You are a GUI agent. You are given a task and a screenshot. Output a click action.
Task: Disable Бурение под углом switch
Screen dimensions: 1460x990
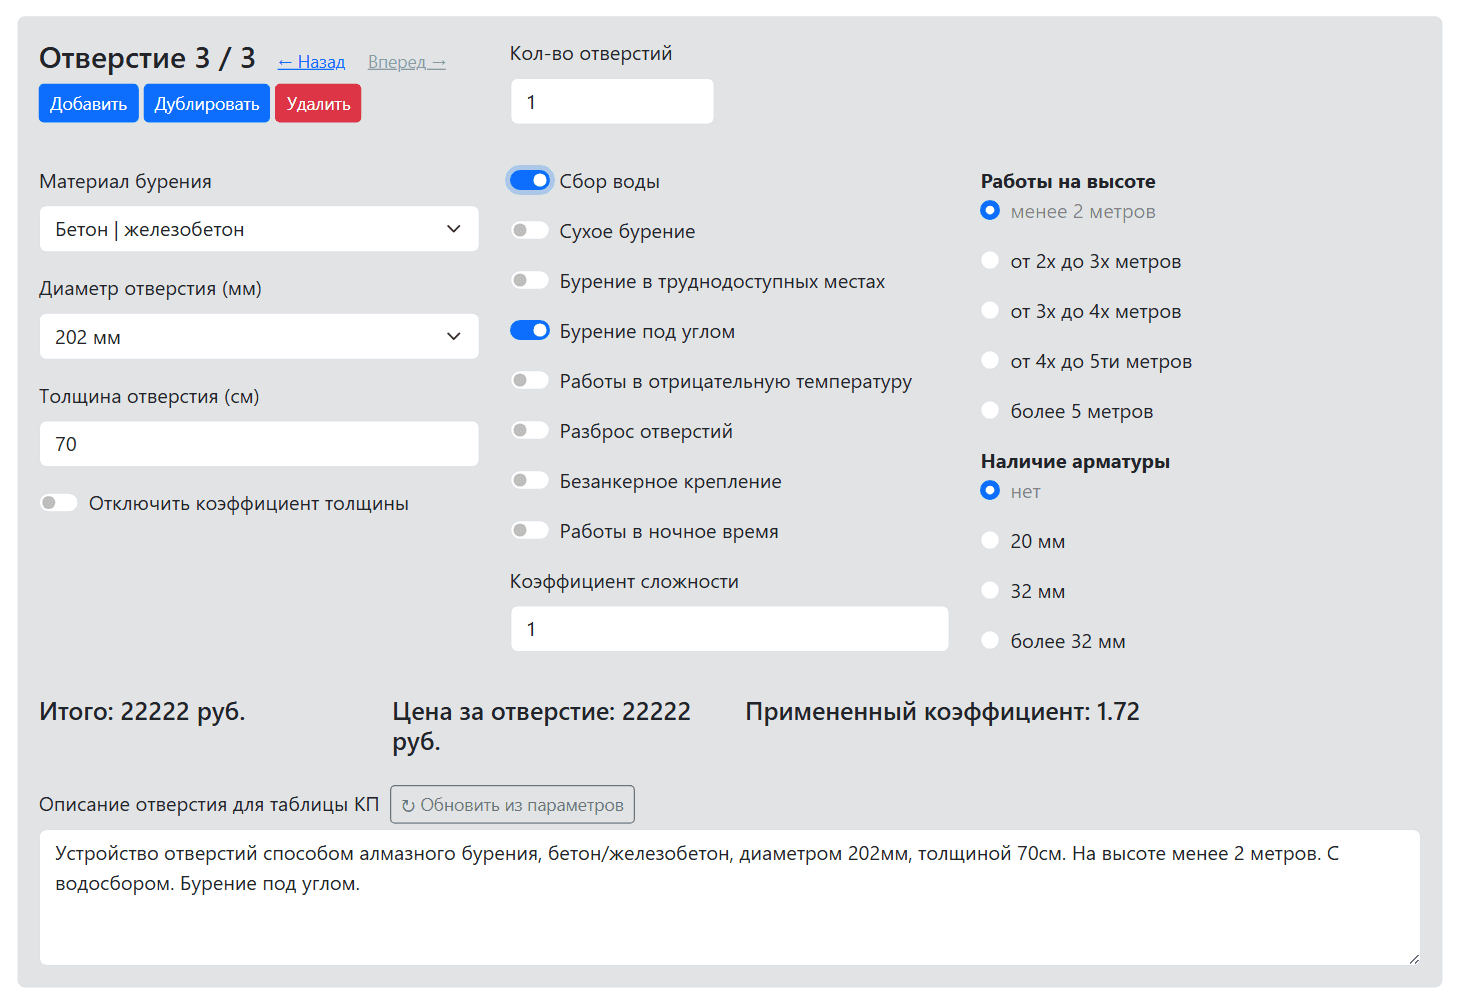(530, 331)
